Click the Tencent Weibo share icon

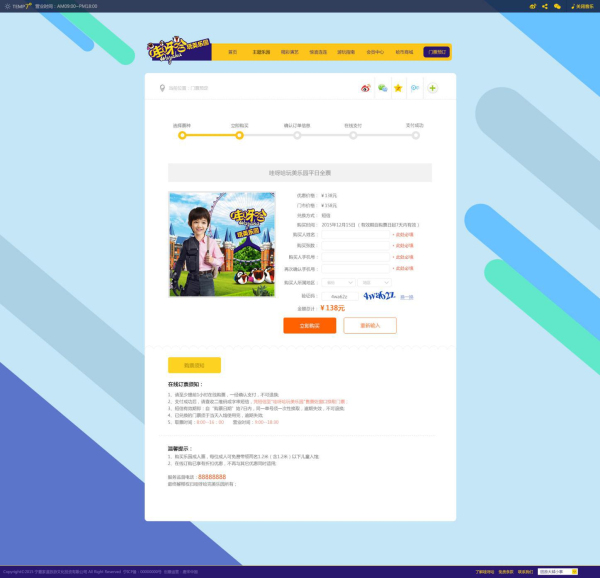pos(415,88)
